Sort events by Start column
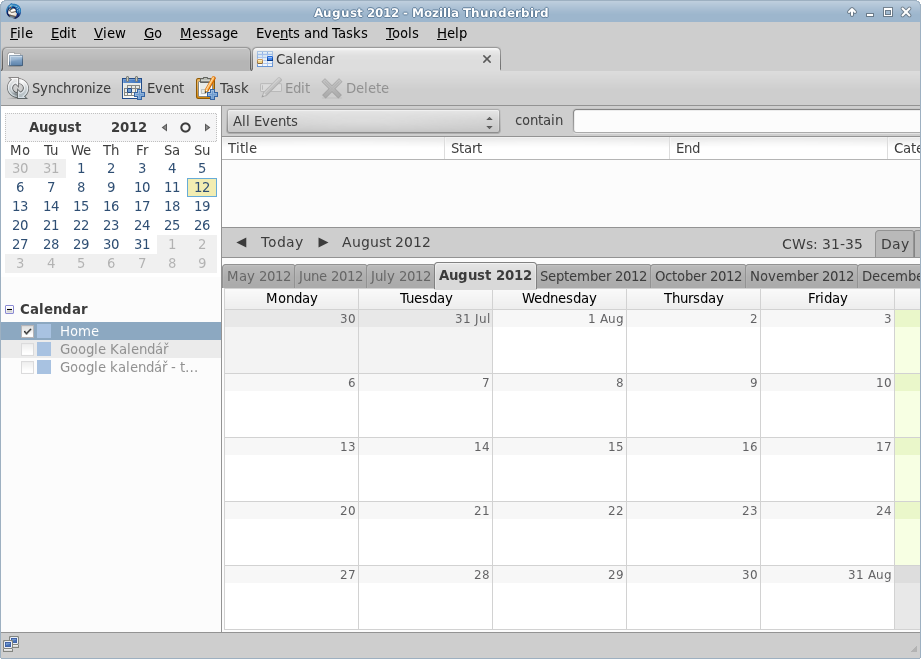The image size is (921, 659). [557, 149]
